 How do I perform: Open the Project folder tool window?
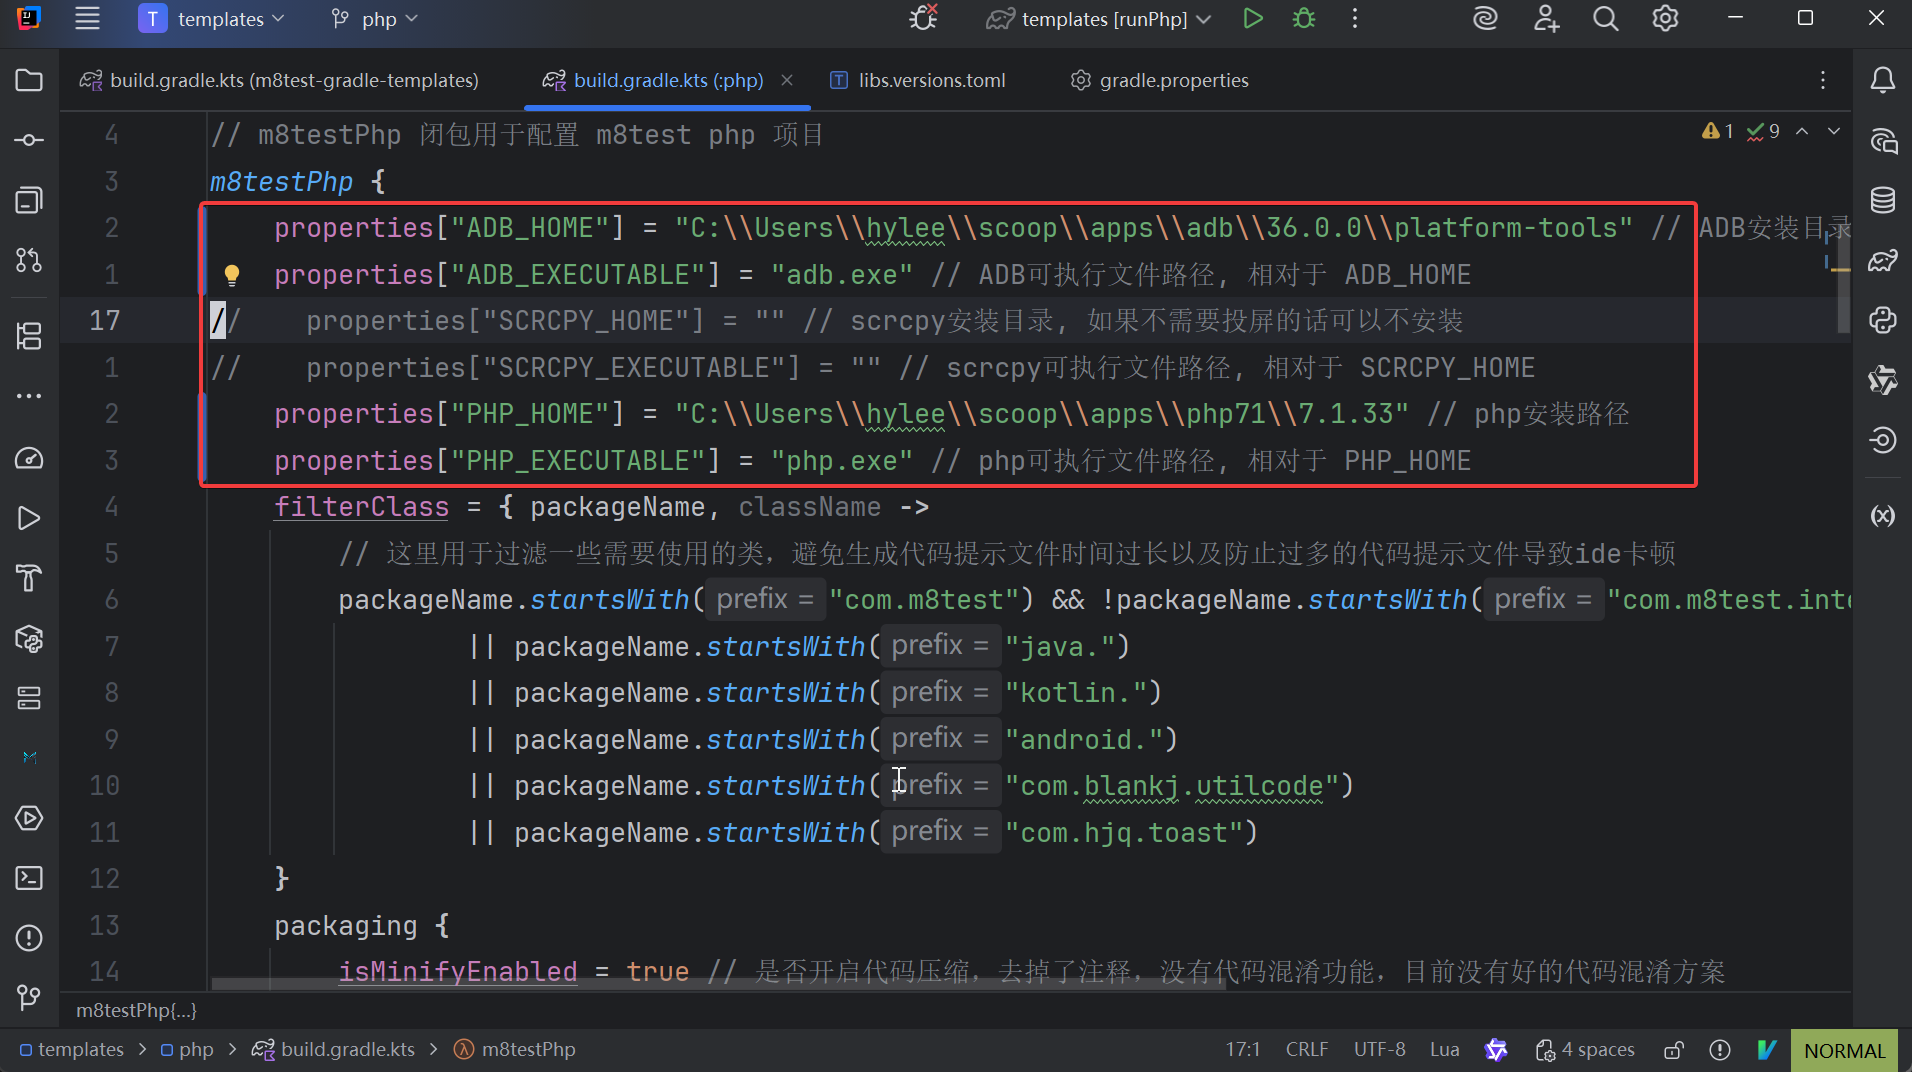[x=29, y=80]
